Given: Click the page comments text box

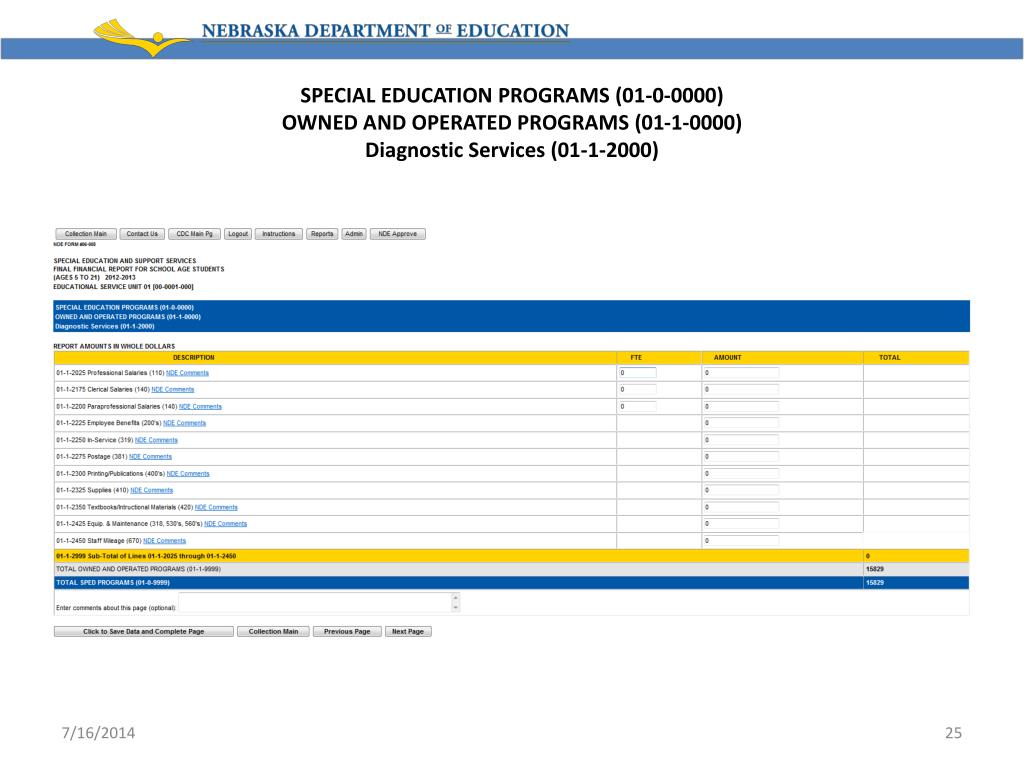Looking at the screenshot, I should pyautogui.click(x=315, y=602).
